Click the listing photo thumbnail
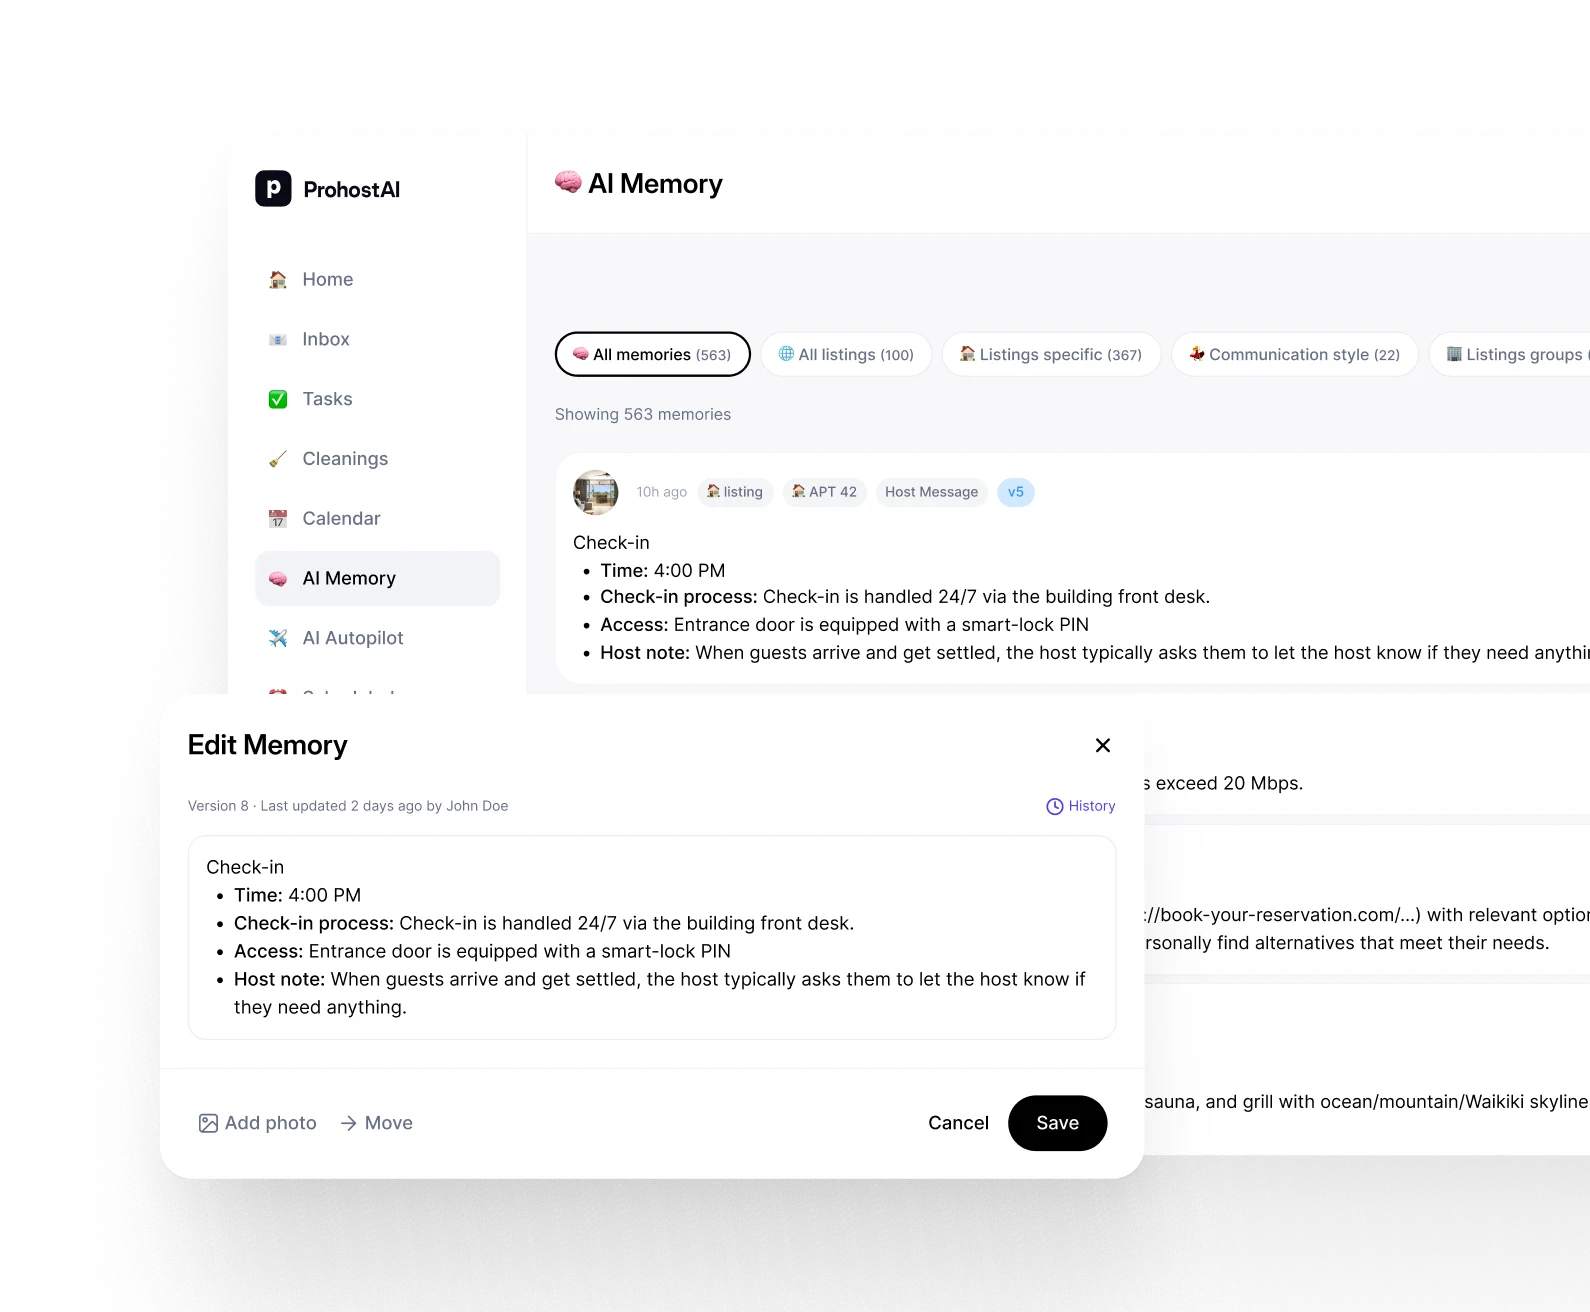Screen dimensions: 1590x1312 595,492
